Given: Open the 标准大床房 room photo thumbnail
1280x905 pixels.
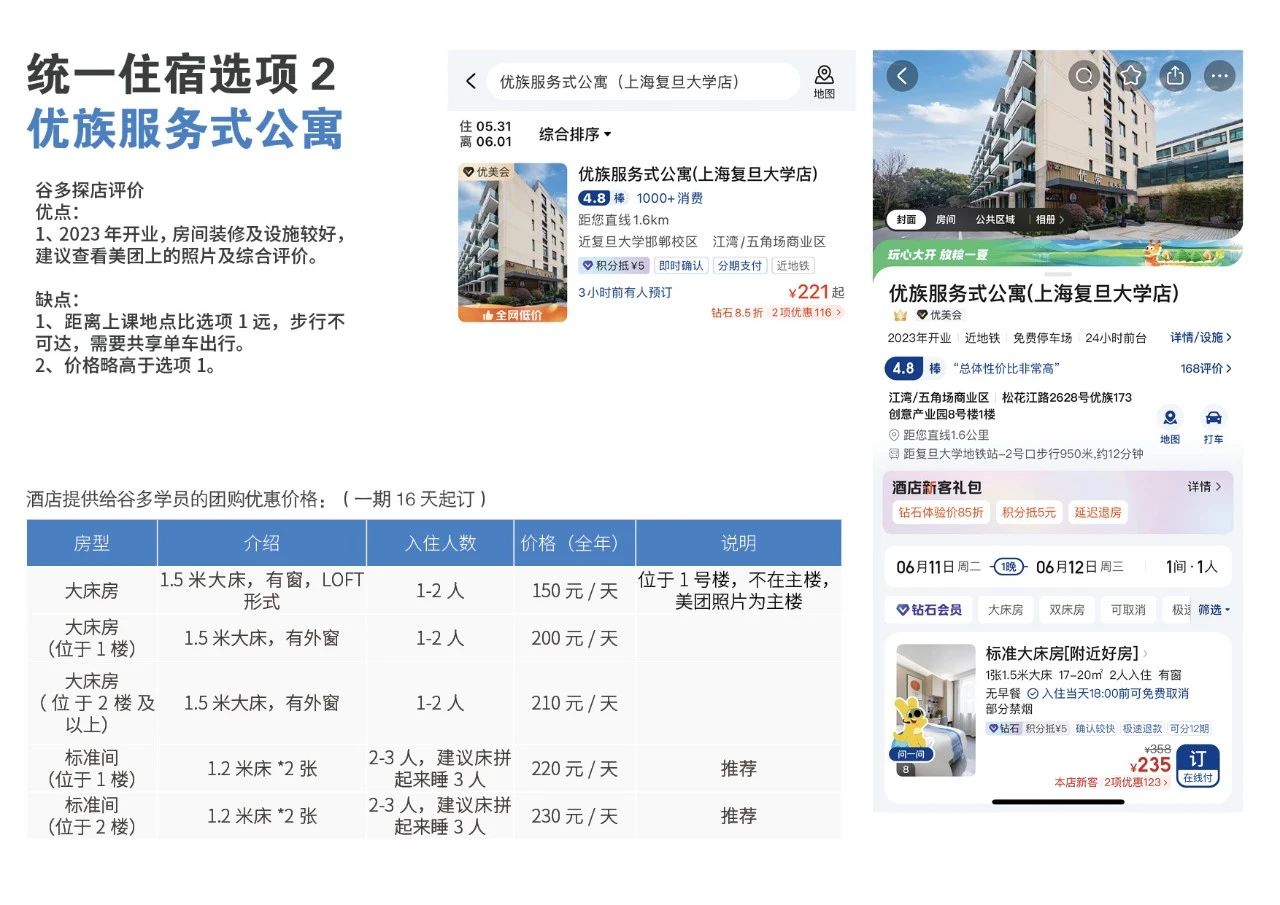Looking at the screenshot, I should click(936, 710).
